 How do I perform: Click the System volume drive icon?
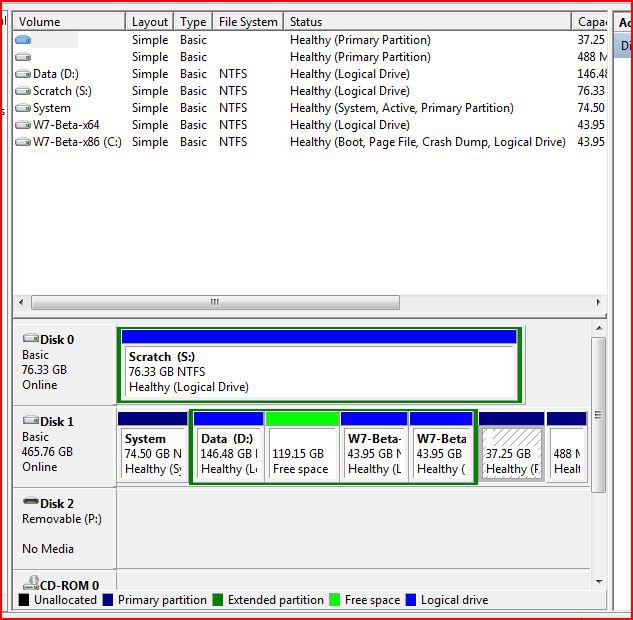23,108
